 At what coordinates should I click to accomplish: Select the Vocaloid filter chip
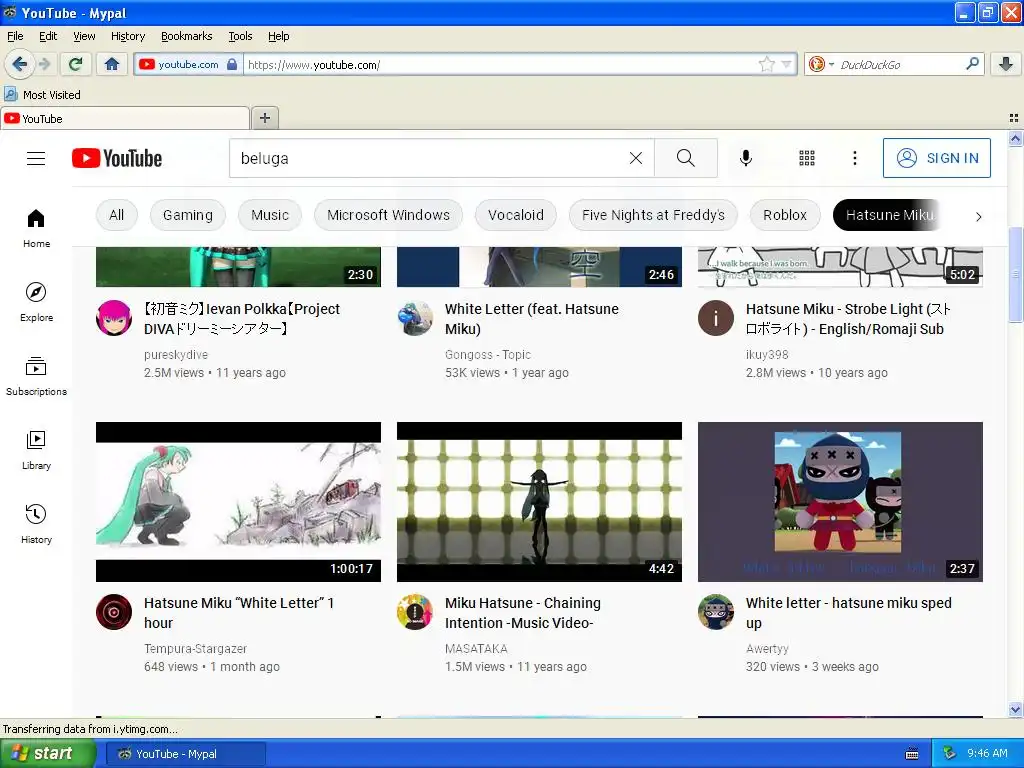tap(515, 215)
